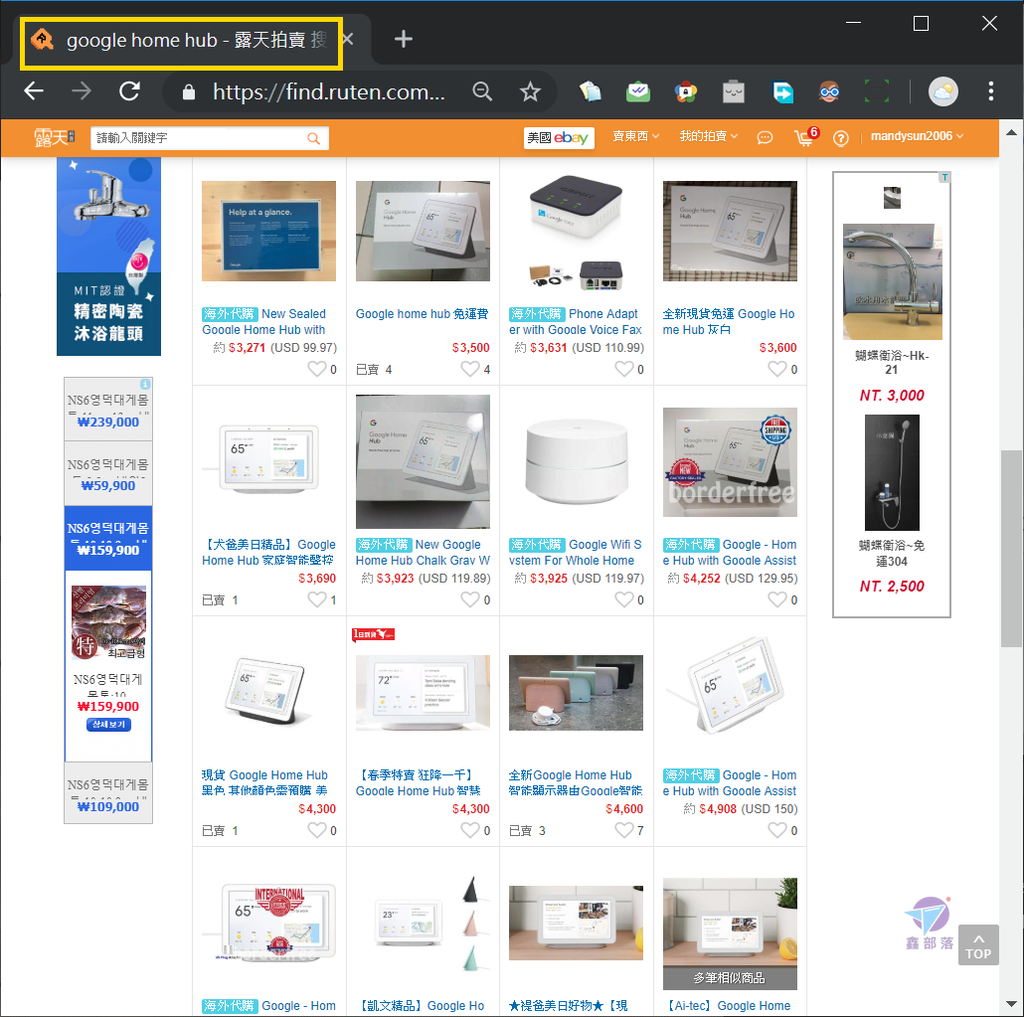Viewport: 1024px width, 1017px height.
Task: Click the ₩239,000 crab ad item
Action: [x=108, y=410]
